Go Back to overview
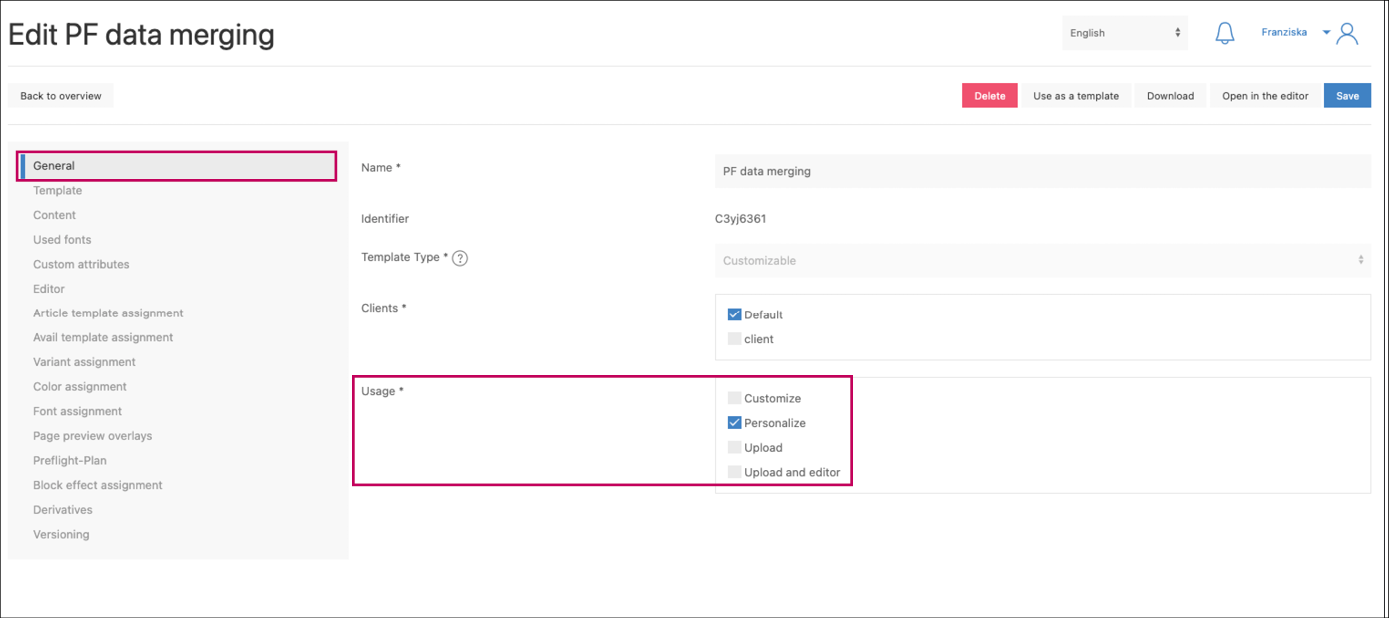The width and height of the screenshot is (1389, 618). coord(61,96)
